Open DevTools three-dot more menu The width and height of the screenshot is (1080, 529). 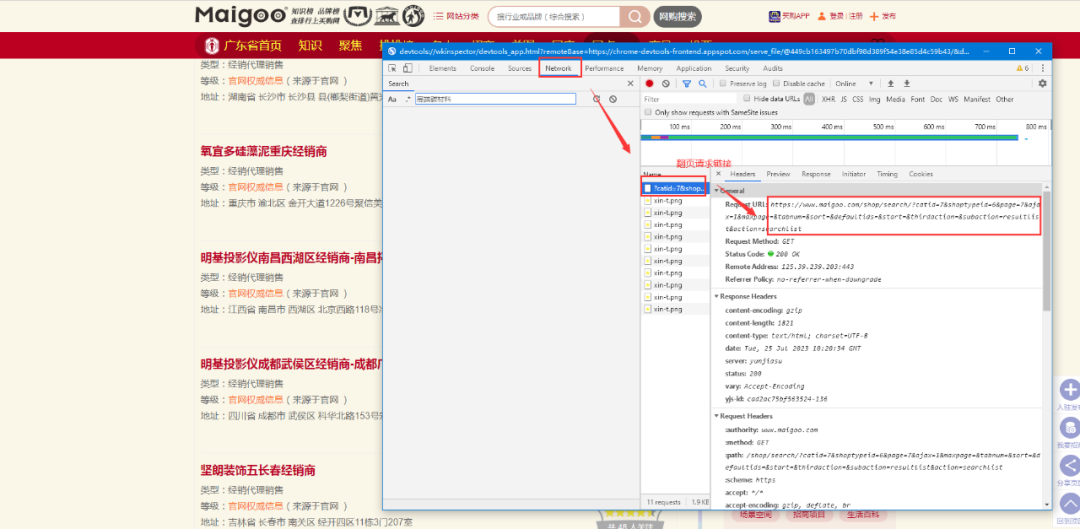coord(1043,68)
